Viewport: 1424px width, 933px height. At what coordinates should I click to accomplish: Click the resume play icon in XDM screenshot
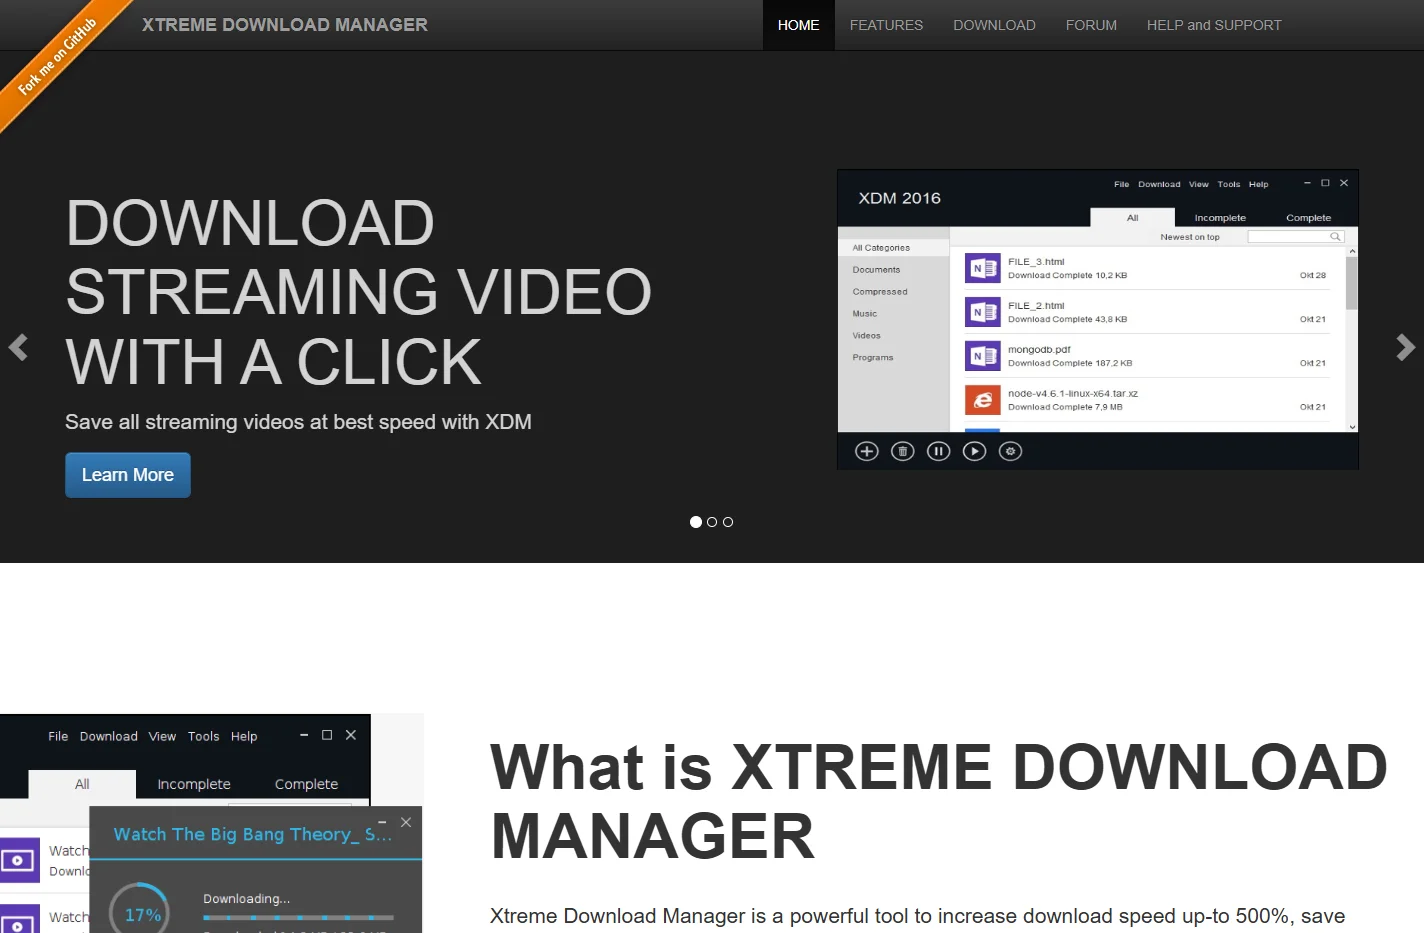[x=975, y=451]
